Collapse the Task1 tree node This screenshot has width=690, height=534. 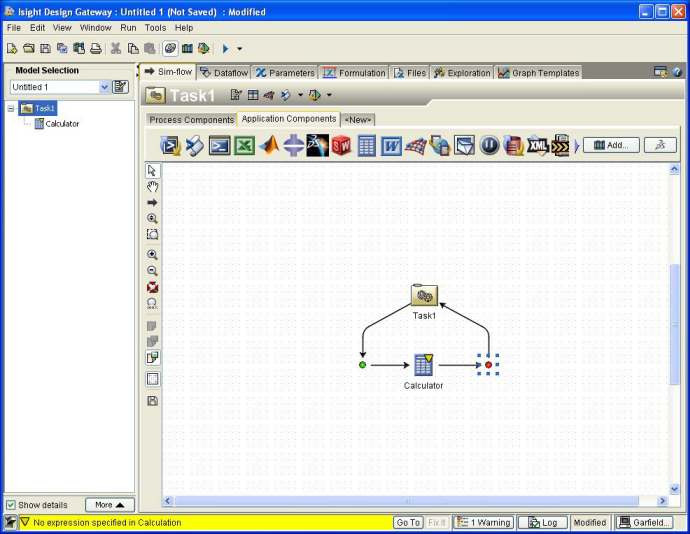tap(11, 108)
